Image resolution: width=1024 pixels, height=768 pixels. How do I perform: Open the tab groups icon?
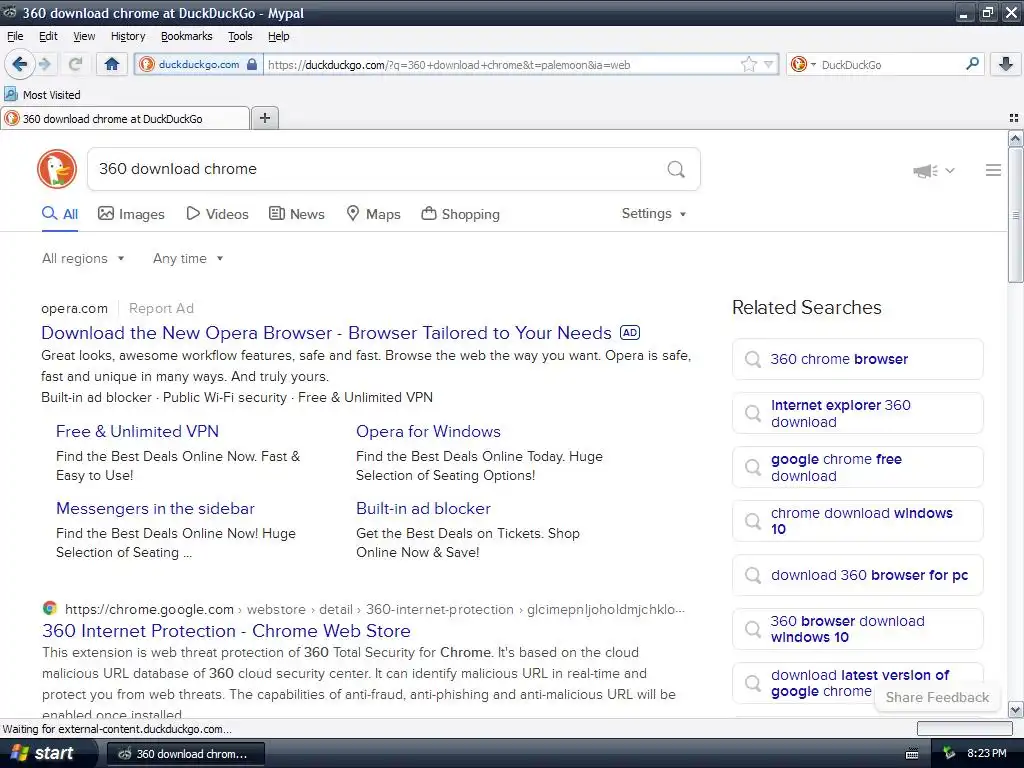[1014, 118]
